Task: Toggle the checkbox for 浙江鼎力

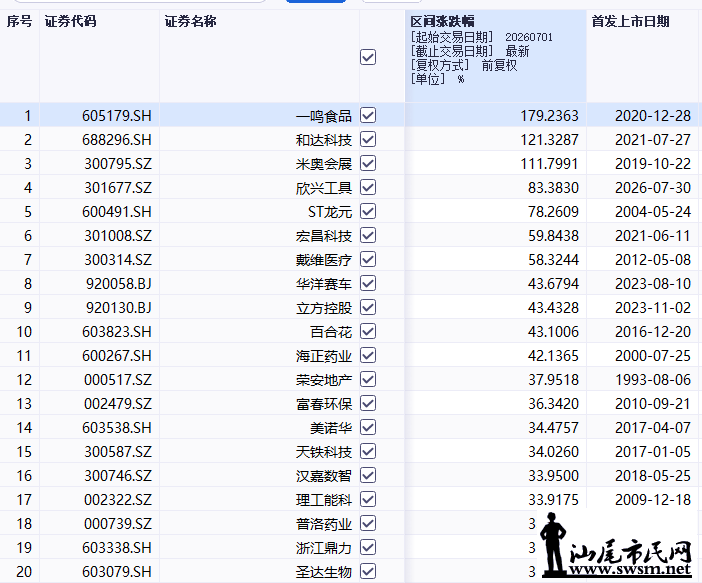Action: (368, 548)
